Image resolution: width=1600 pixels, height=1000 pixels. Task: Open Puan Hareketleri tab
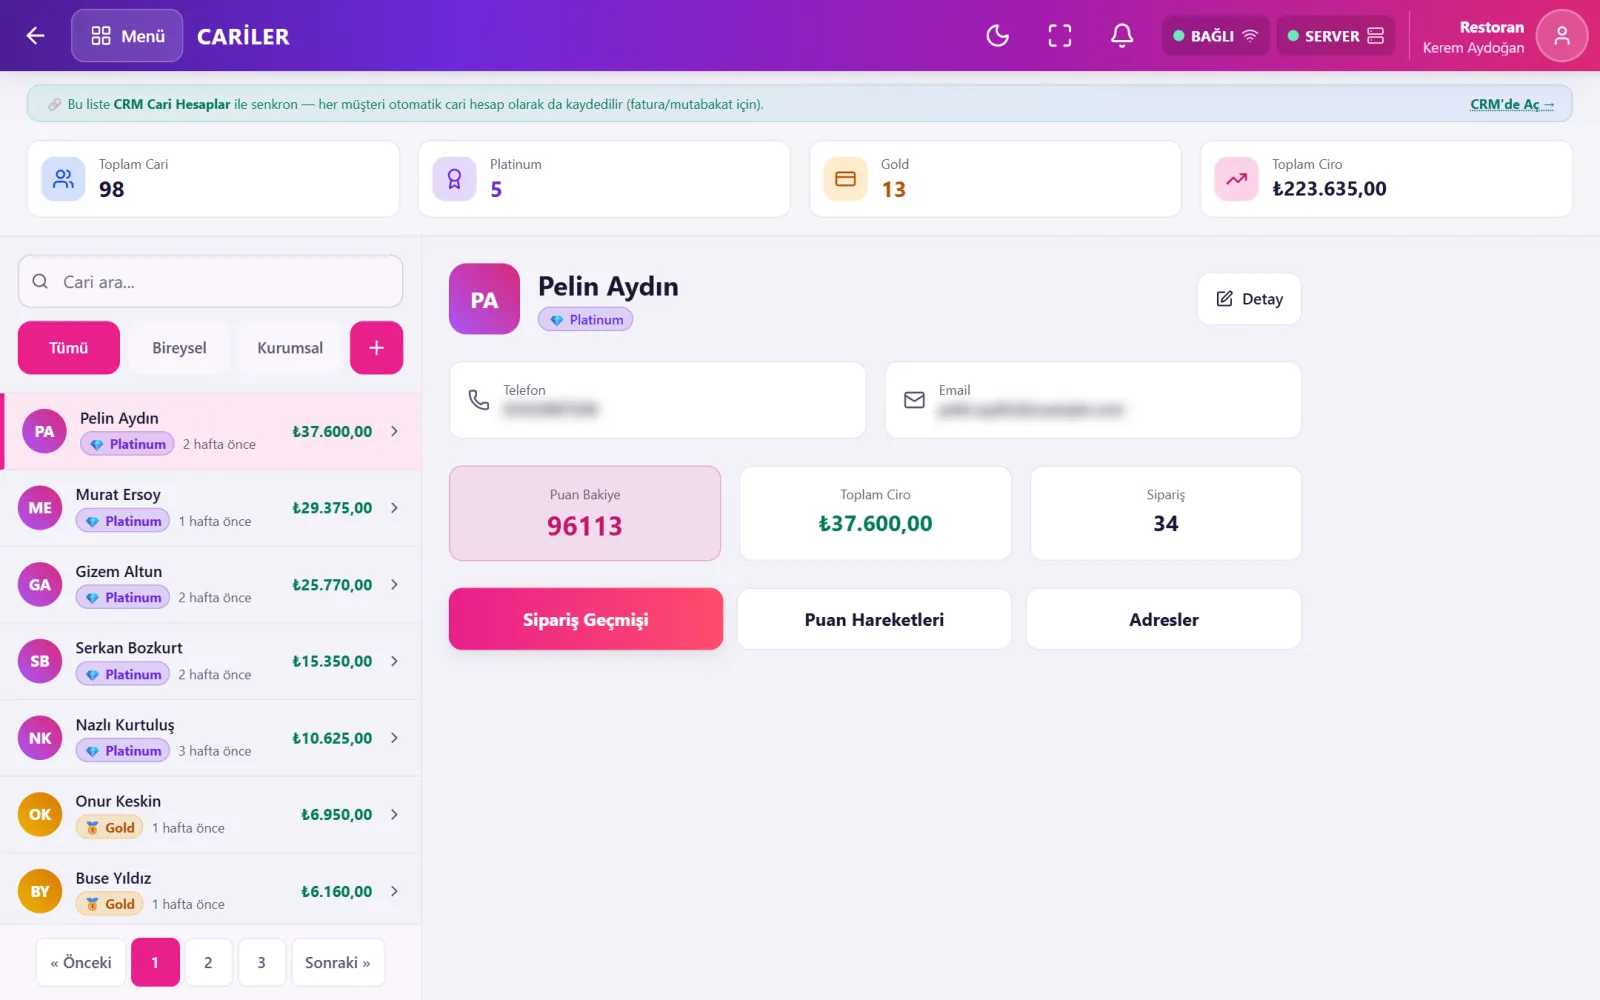pos(874,619)
